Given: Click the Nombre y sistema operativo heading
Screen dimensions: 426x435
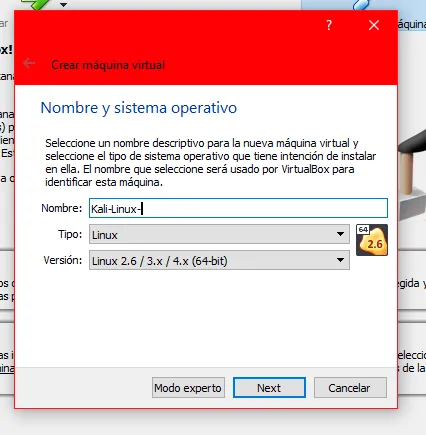Looking at the screenshot, I should pos(139,108).
